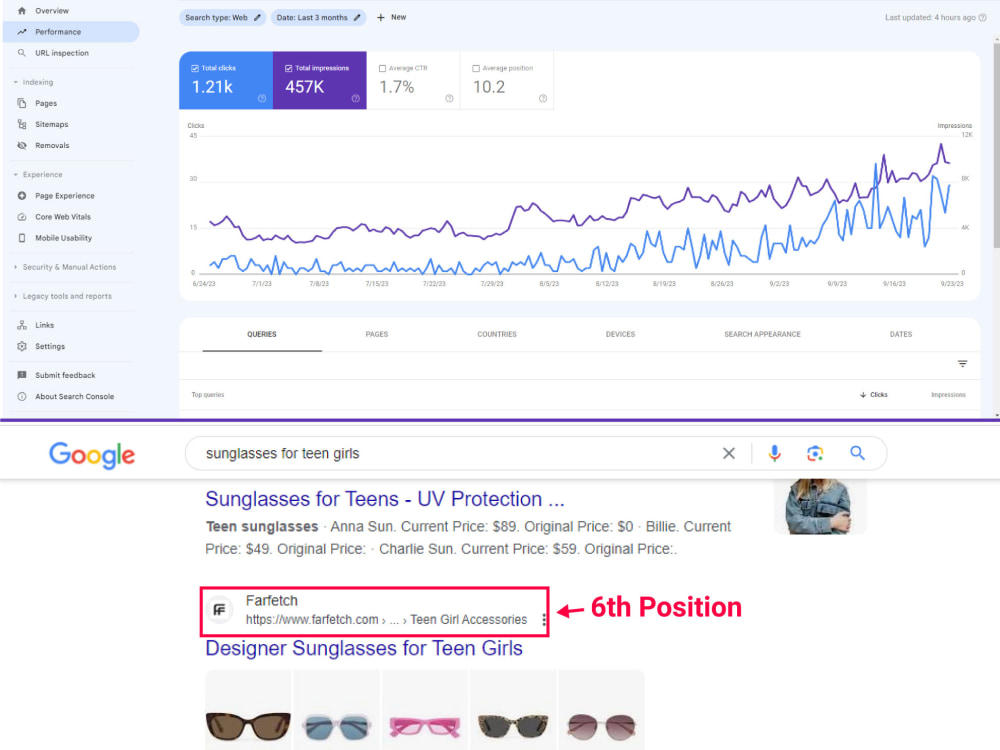Viewport: 1000px width, 750px height.
Task: Edit the Search type filter pencil icon
Action: click(x=257, y=18)
